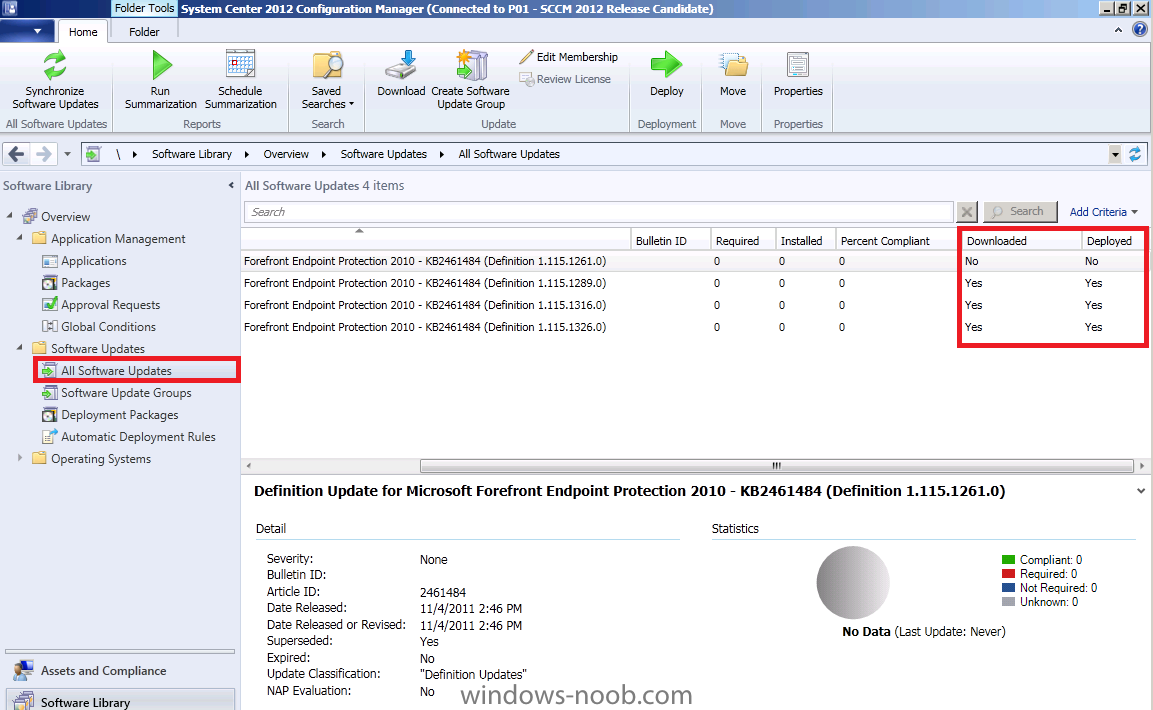
Task: Click the Search button
Action: pos(1020,212)
